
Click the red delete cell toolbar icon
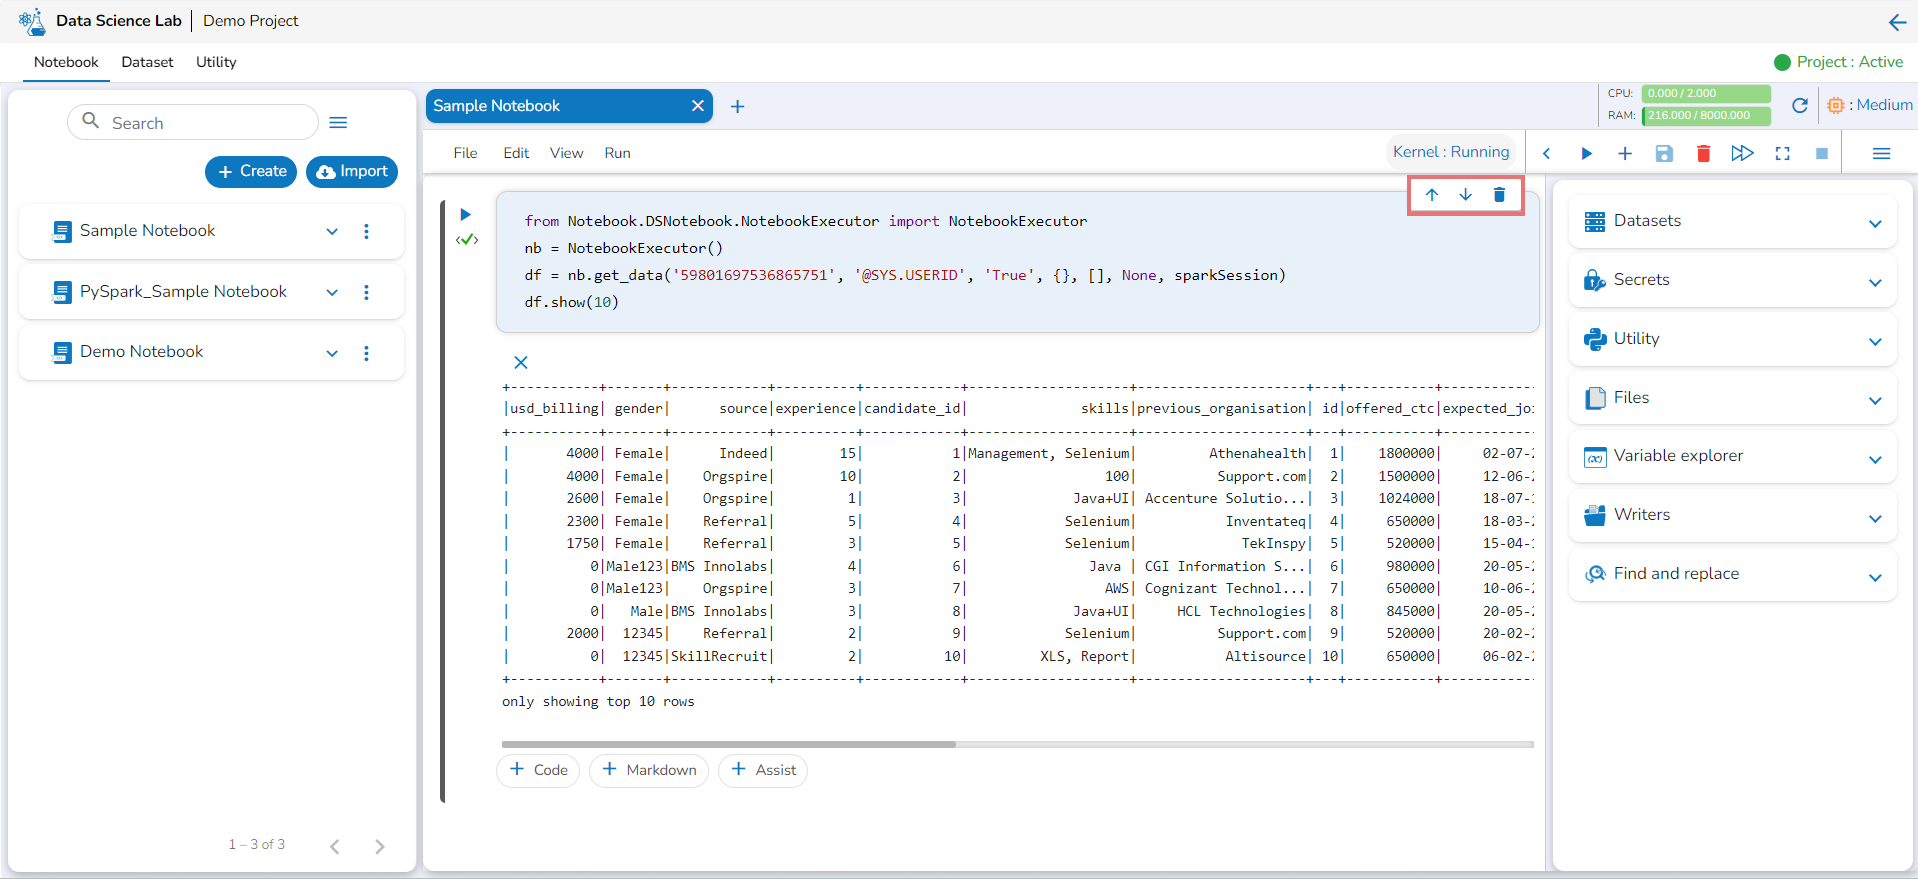(1703, 153)
